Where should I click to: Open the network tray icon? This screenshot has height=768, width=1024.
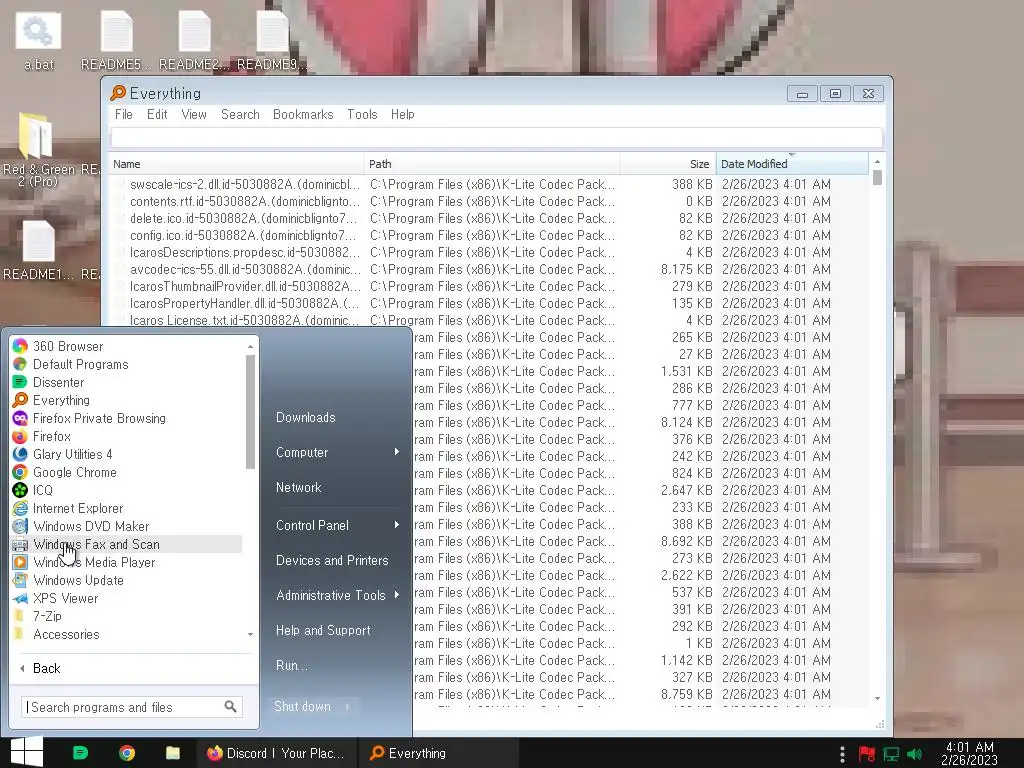pyautogui.click(x=891, y=754)
